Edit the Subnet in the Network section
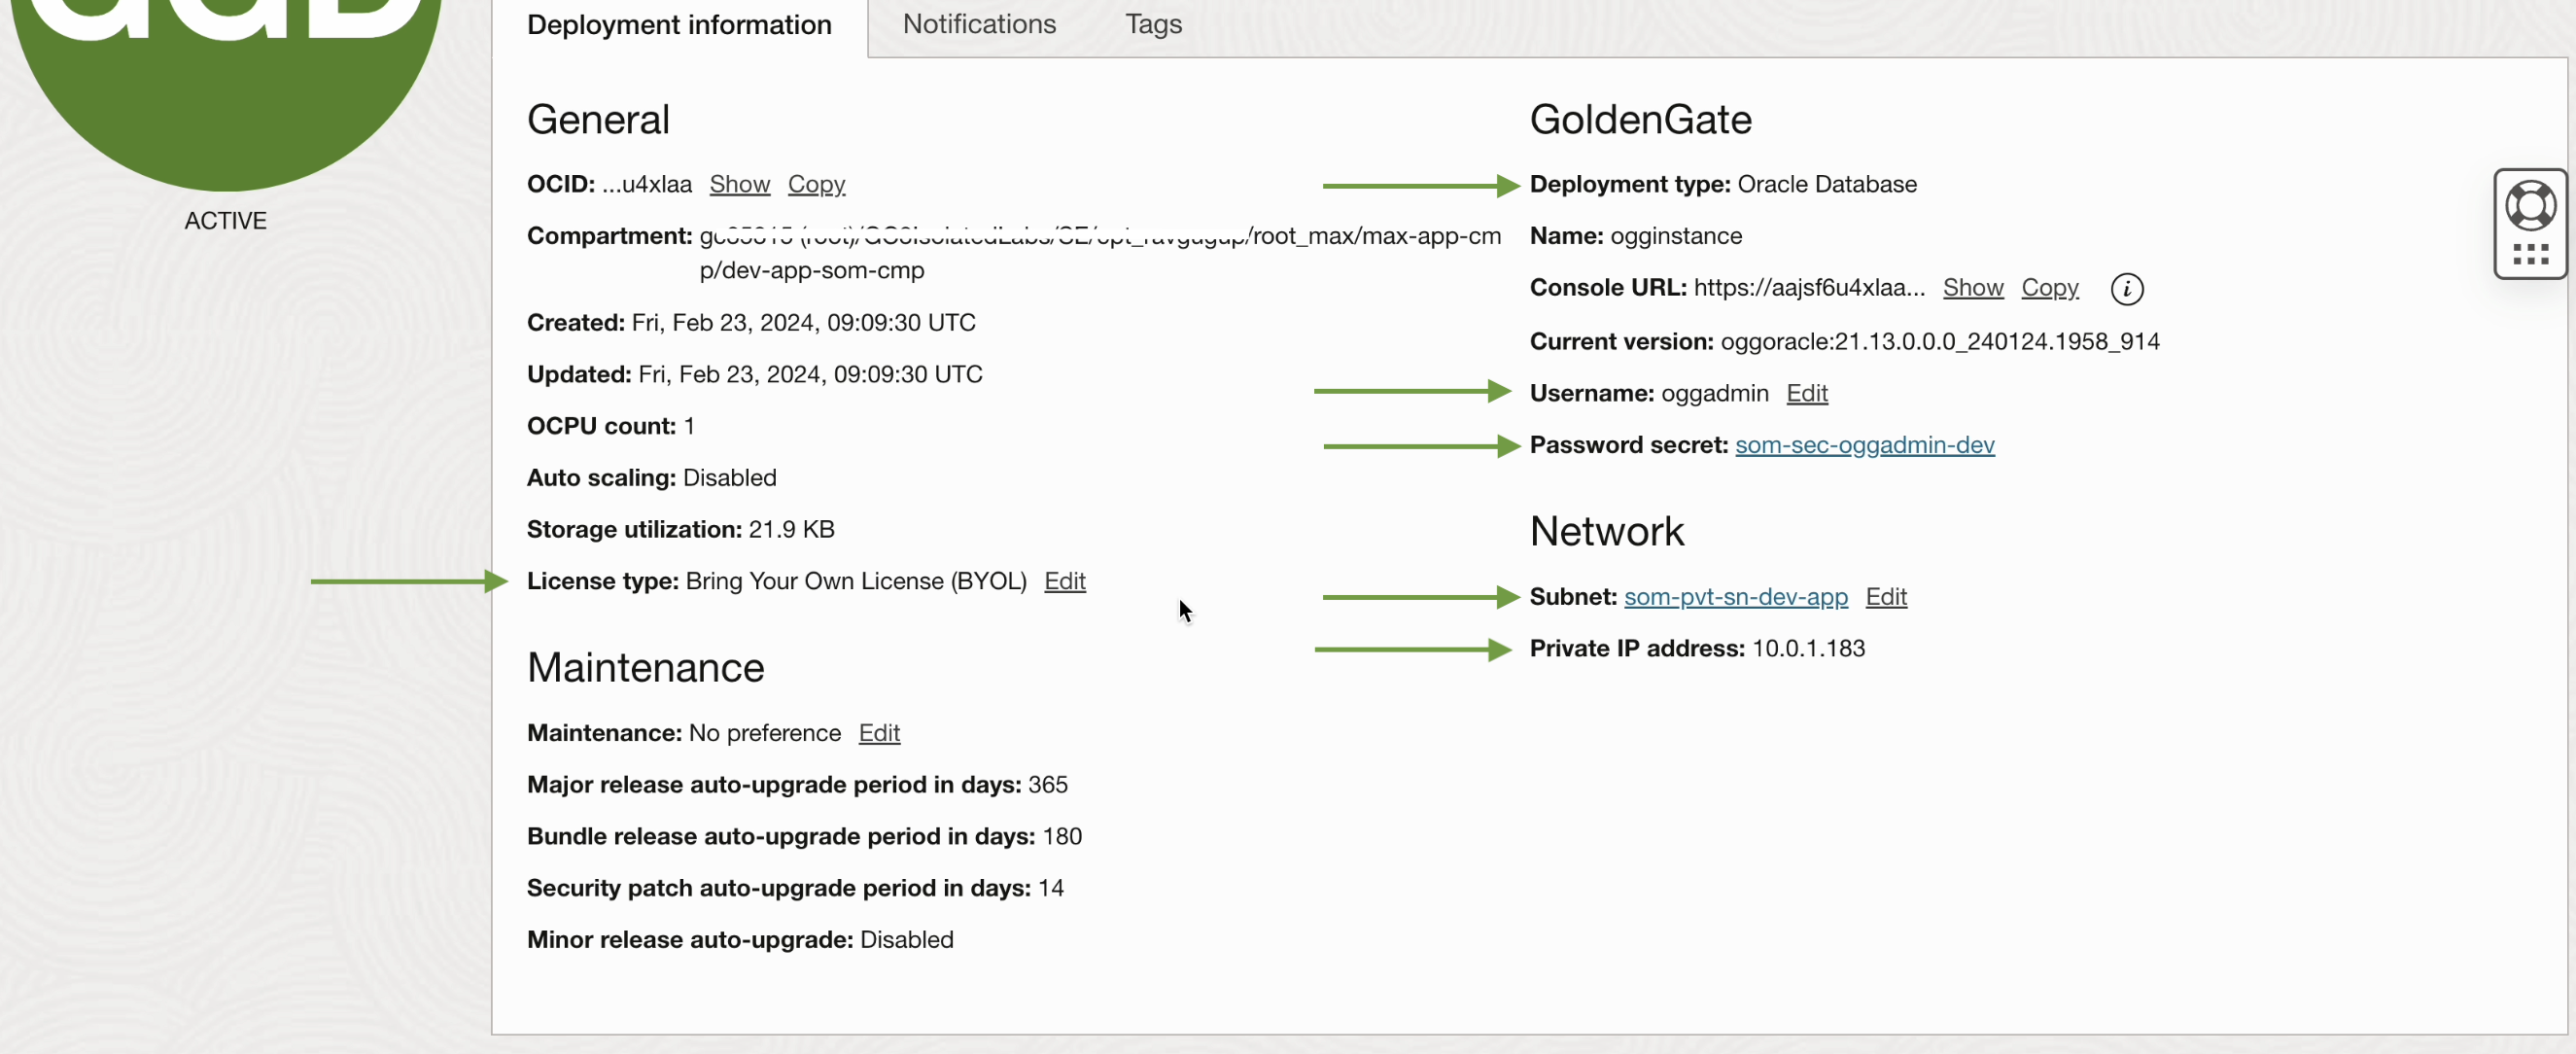 tap(1886, 596)
